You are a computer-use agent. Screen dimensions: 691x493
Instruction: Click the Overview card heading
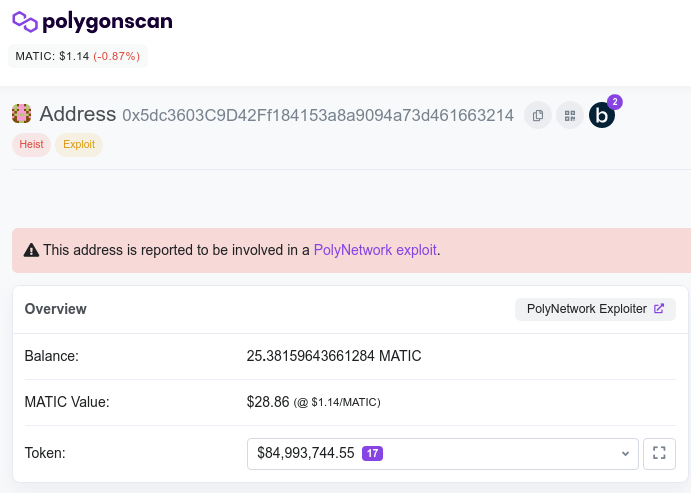(x=56, y=309)
